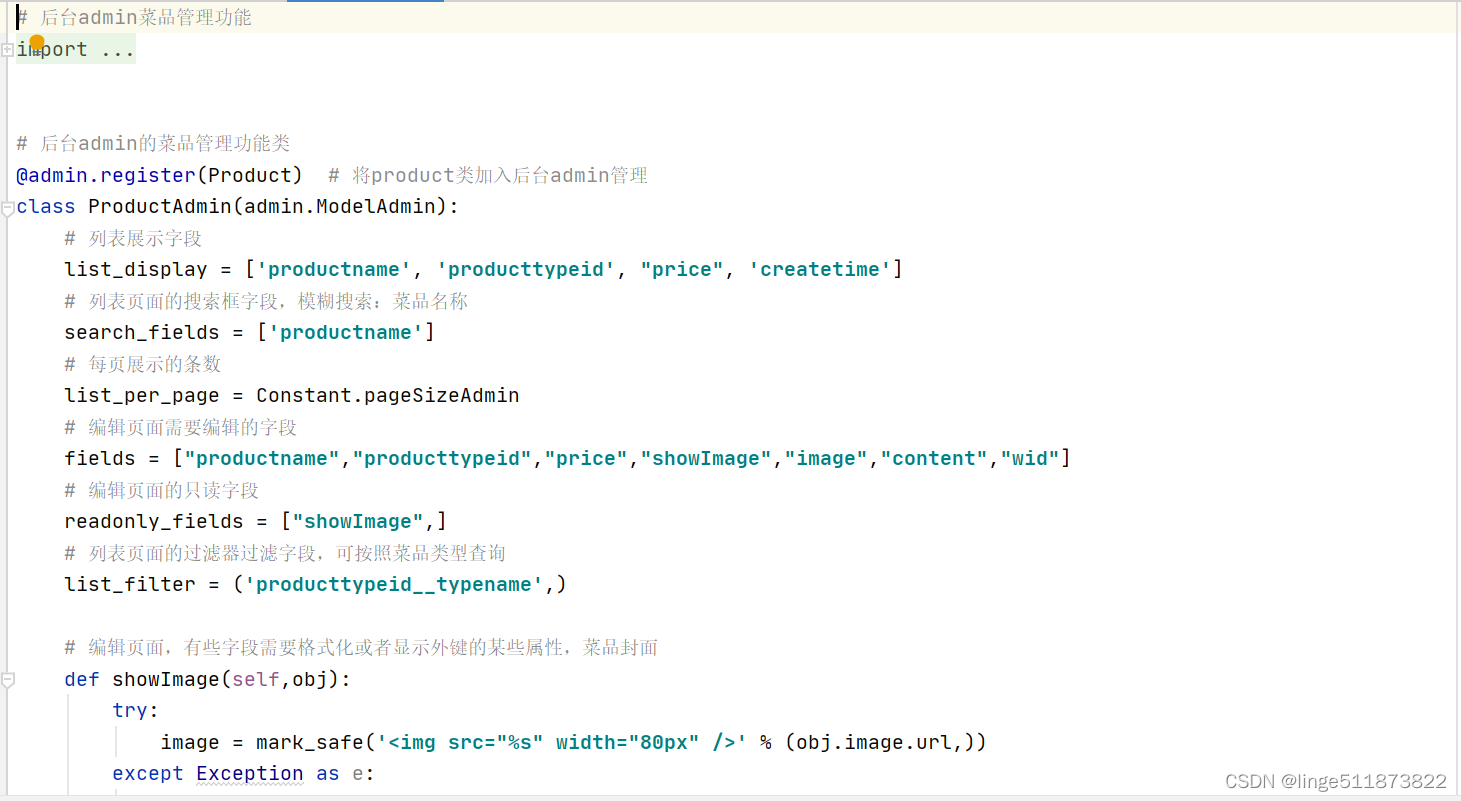Click "showImage" string in readonly_fields
Screen dimensions: 1461x801
click(x=358, y=521)
